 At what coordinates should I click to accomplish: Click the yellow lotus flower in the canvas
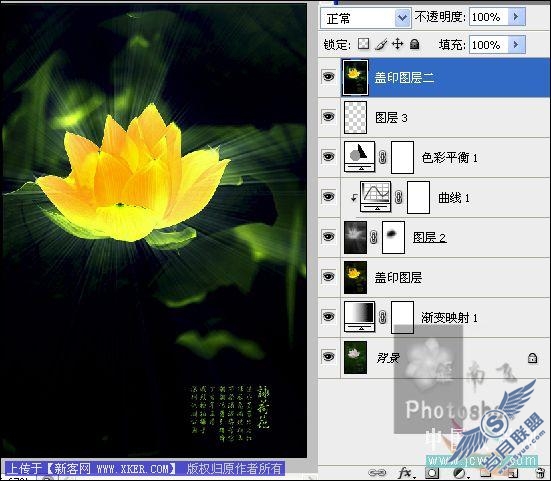point(133,174)
